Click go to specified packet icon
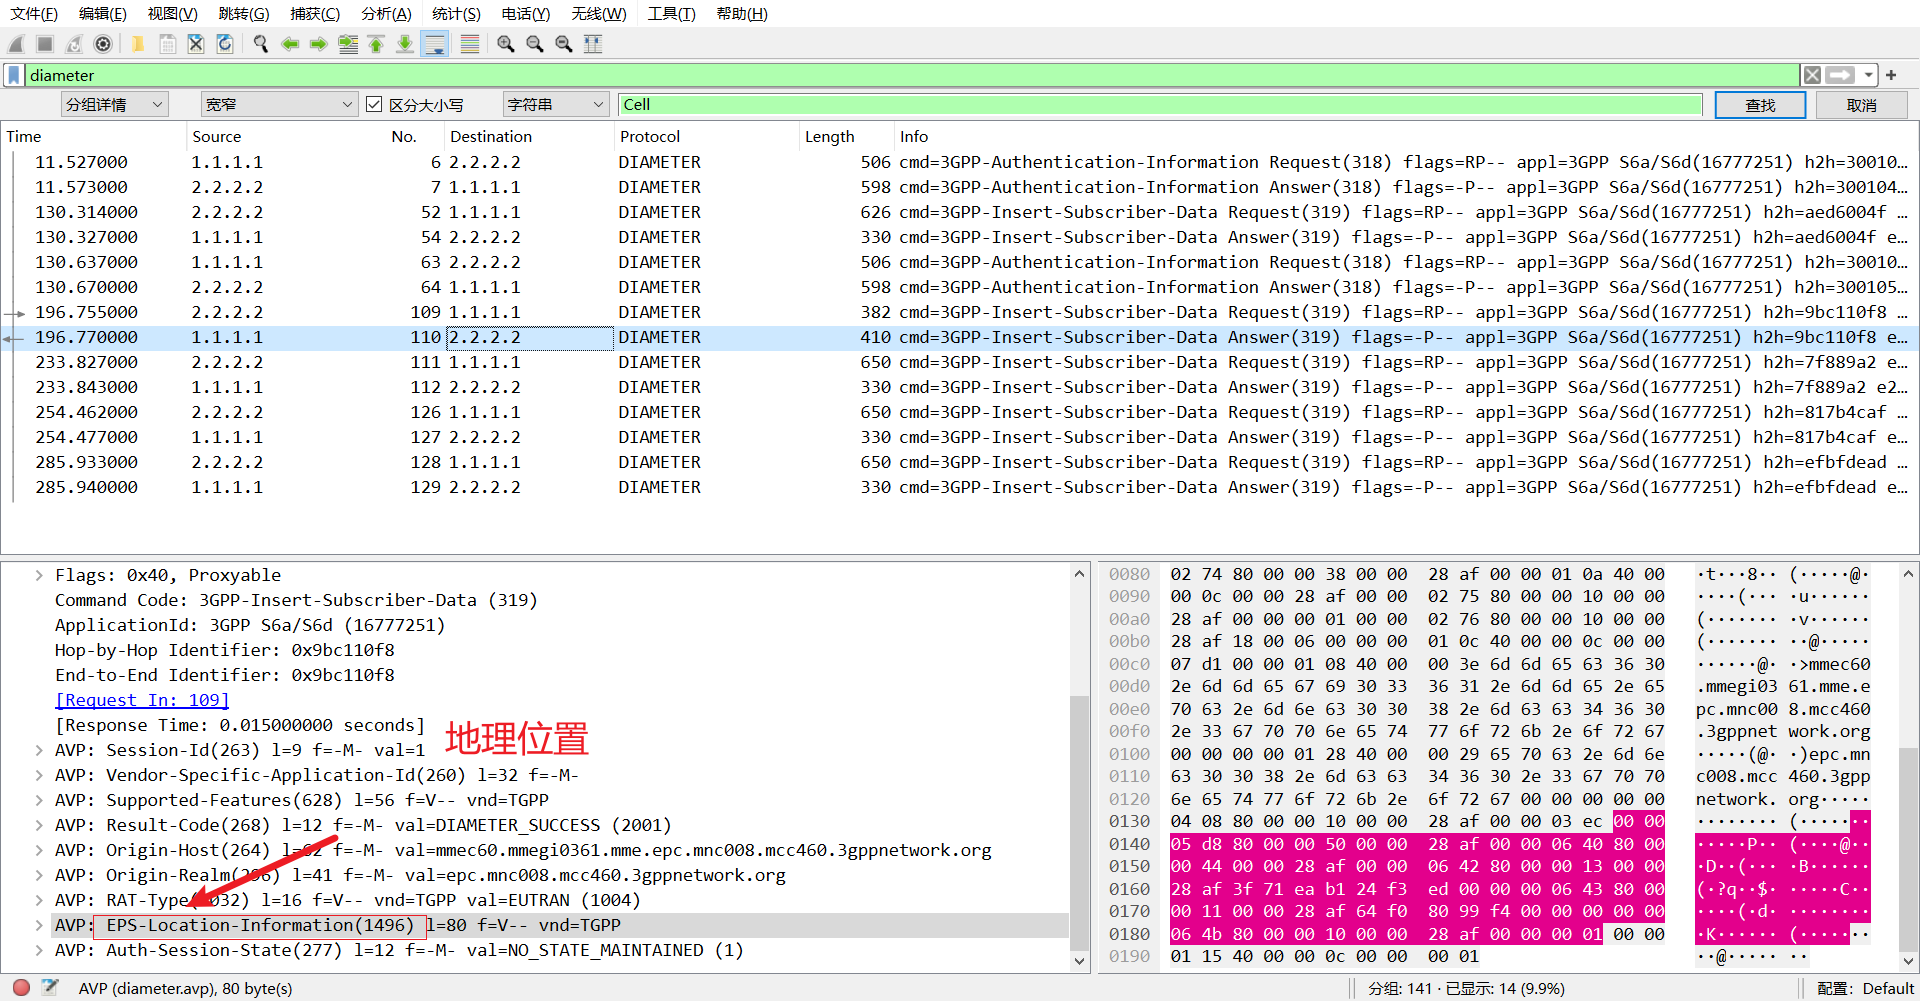The width and height of the screenshot is (1920, 1001). coord(348,44)
